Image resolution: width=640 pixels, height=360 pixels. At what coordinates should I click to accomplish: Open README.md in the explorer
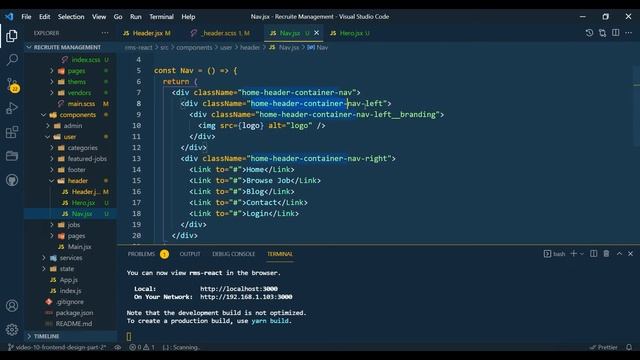73,324
